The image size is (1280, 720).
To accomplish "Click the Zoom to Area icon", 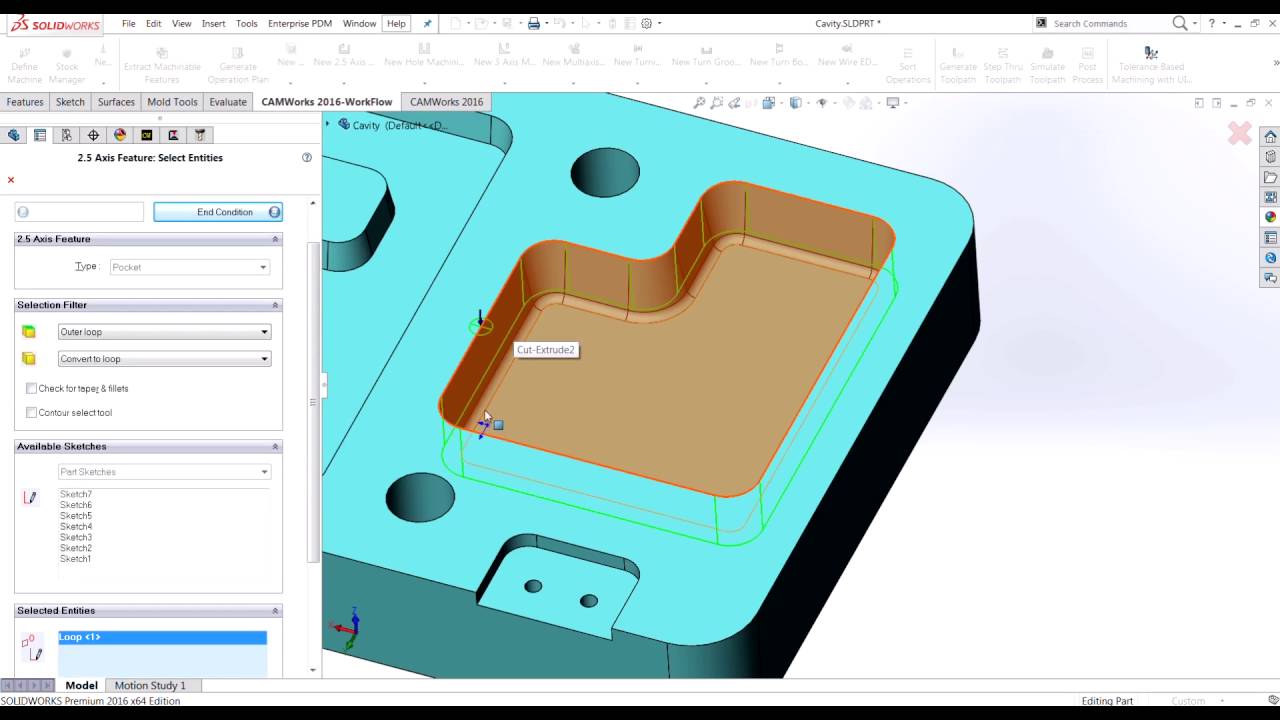I will tap(717, 102).
